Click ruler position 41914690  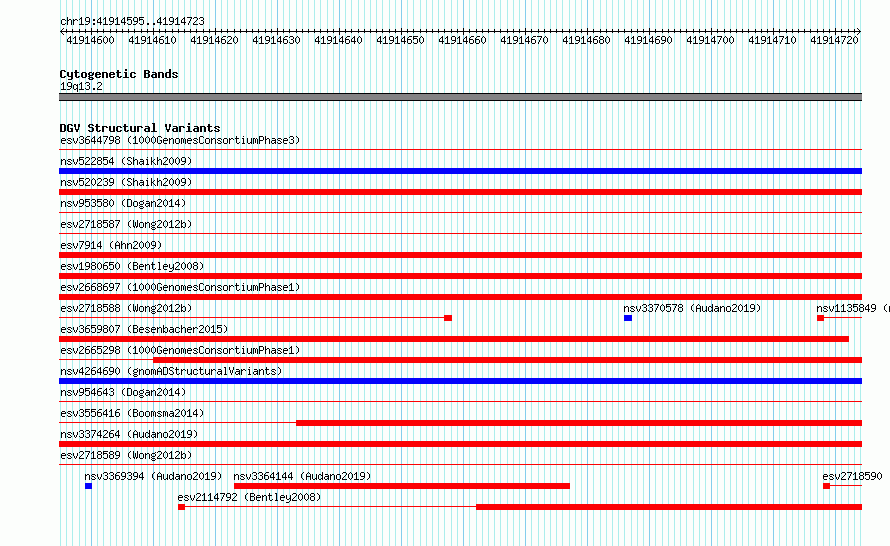pyautogui.click(x=648, y=40)
